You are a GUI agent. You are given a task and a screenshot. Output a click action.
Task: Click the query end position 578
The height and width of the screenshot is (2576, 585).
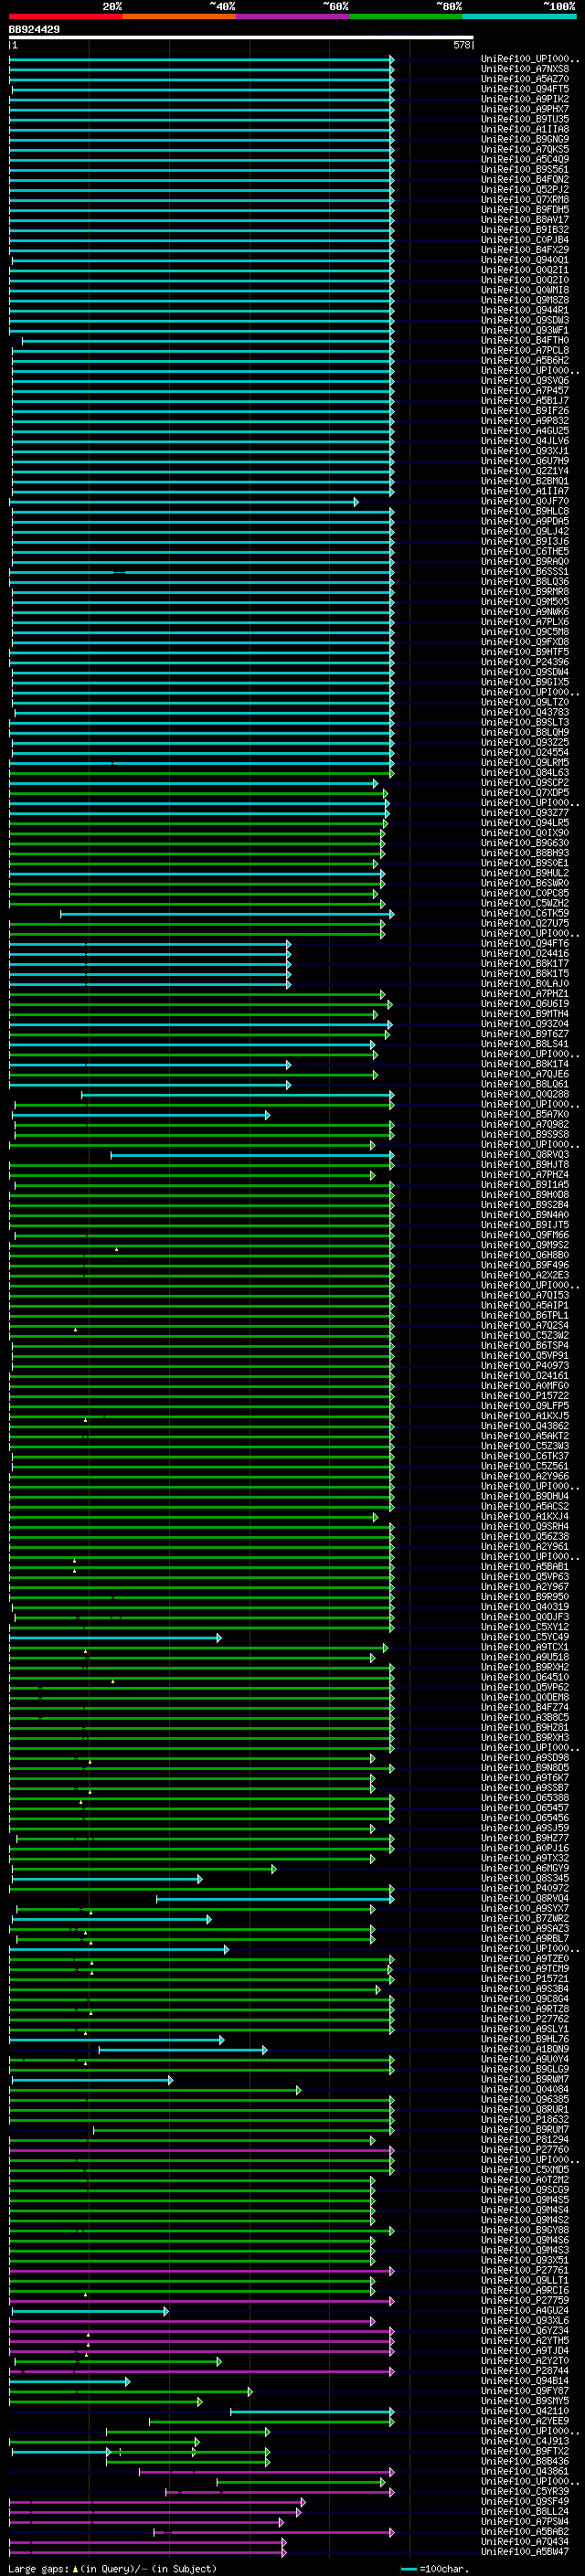click(x=462, y=45)
